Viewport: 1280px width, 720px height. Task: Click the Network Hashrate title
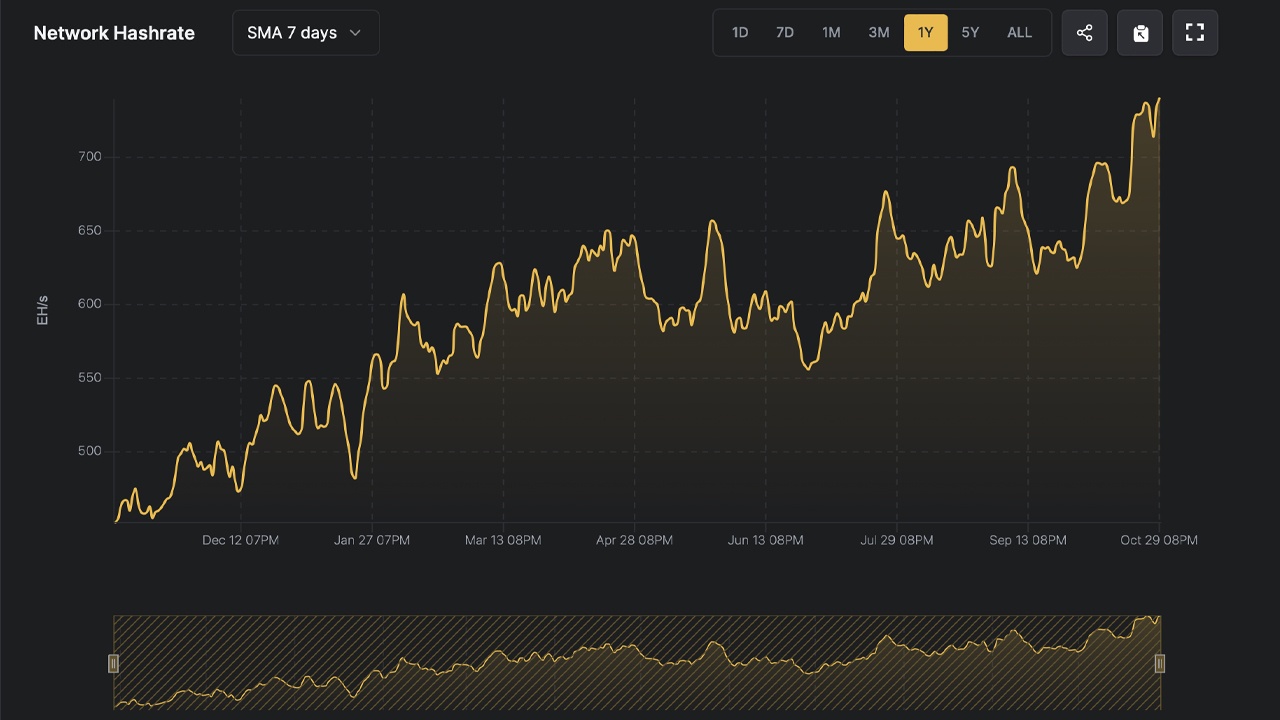coord(113,32)
